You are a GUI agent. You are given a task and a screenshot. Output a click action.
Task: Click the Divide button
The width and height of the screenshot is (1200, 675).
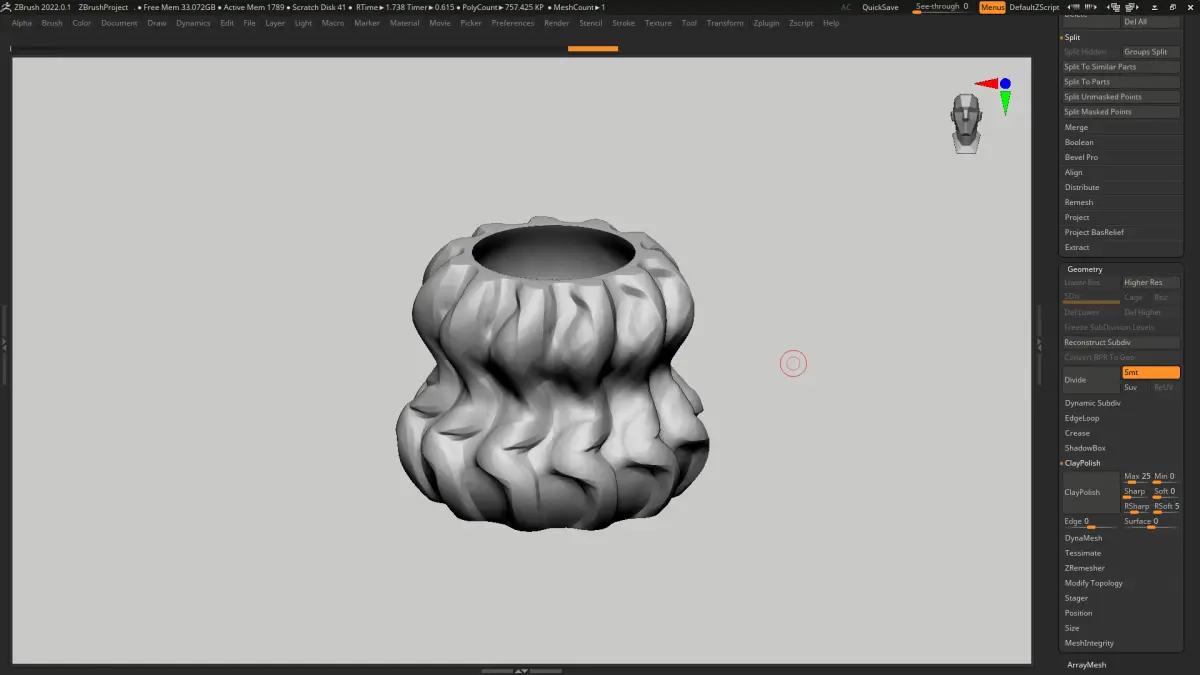1091,380
